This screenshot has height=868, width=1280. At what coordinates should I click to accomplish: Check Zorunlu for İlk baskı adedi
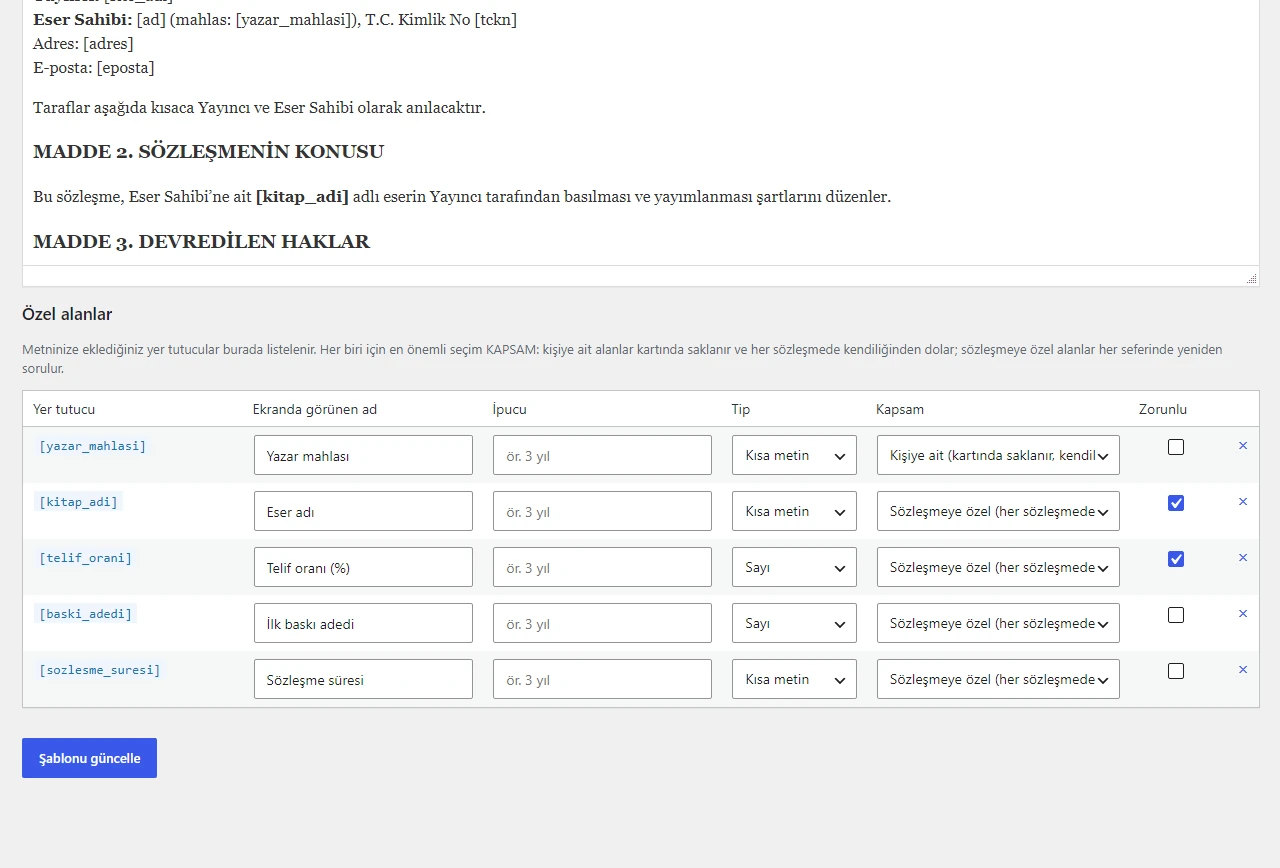1176,615
